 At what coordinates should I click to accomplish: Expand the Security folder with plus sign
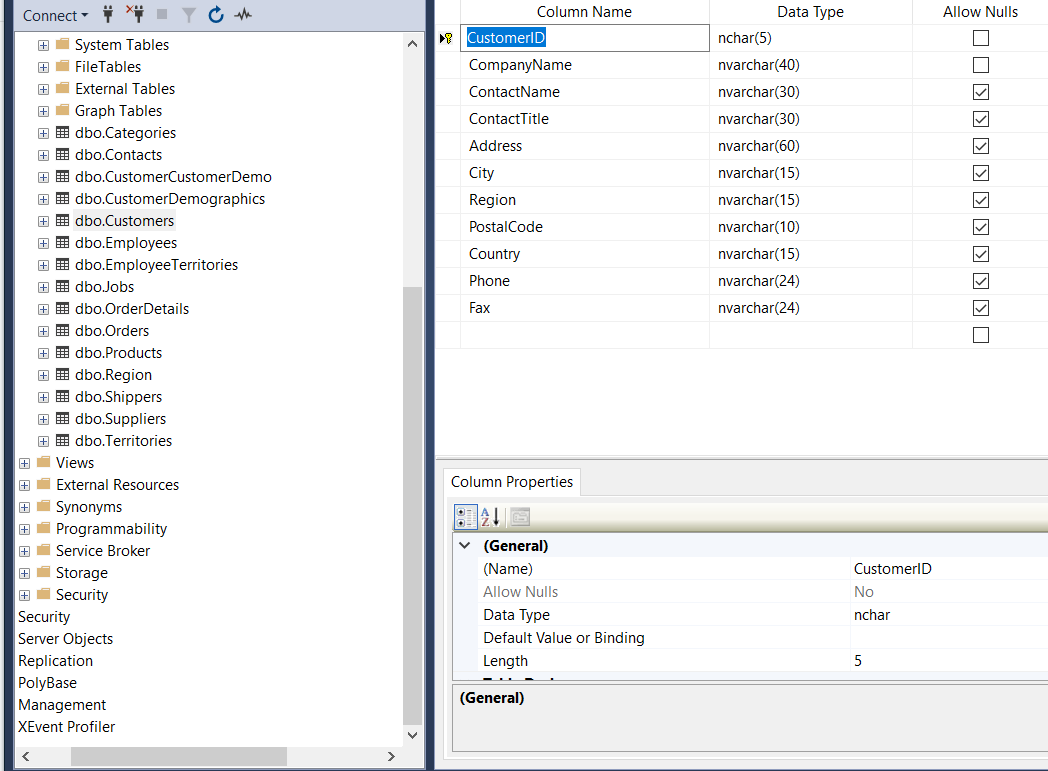(25, 596)
